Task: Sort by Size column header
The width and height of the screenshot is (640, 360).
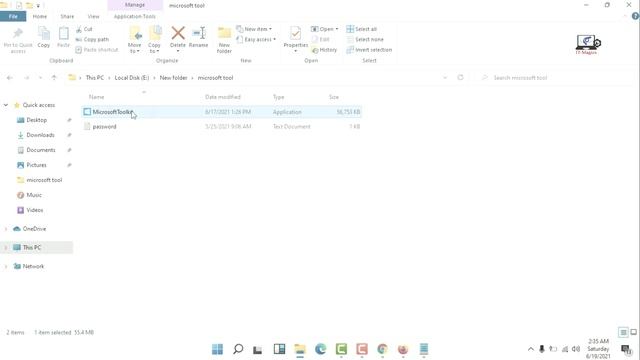Action: click(x=334, y=97)
